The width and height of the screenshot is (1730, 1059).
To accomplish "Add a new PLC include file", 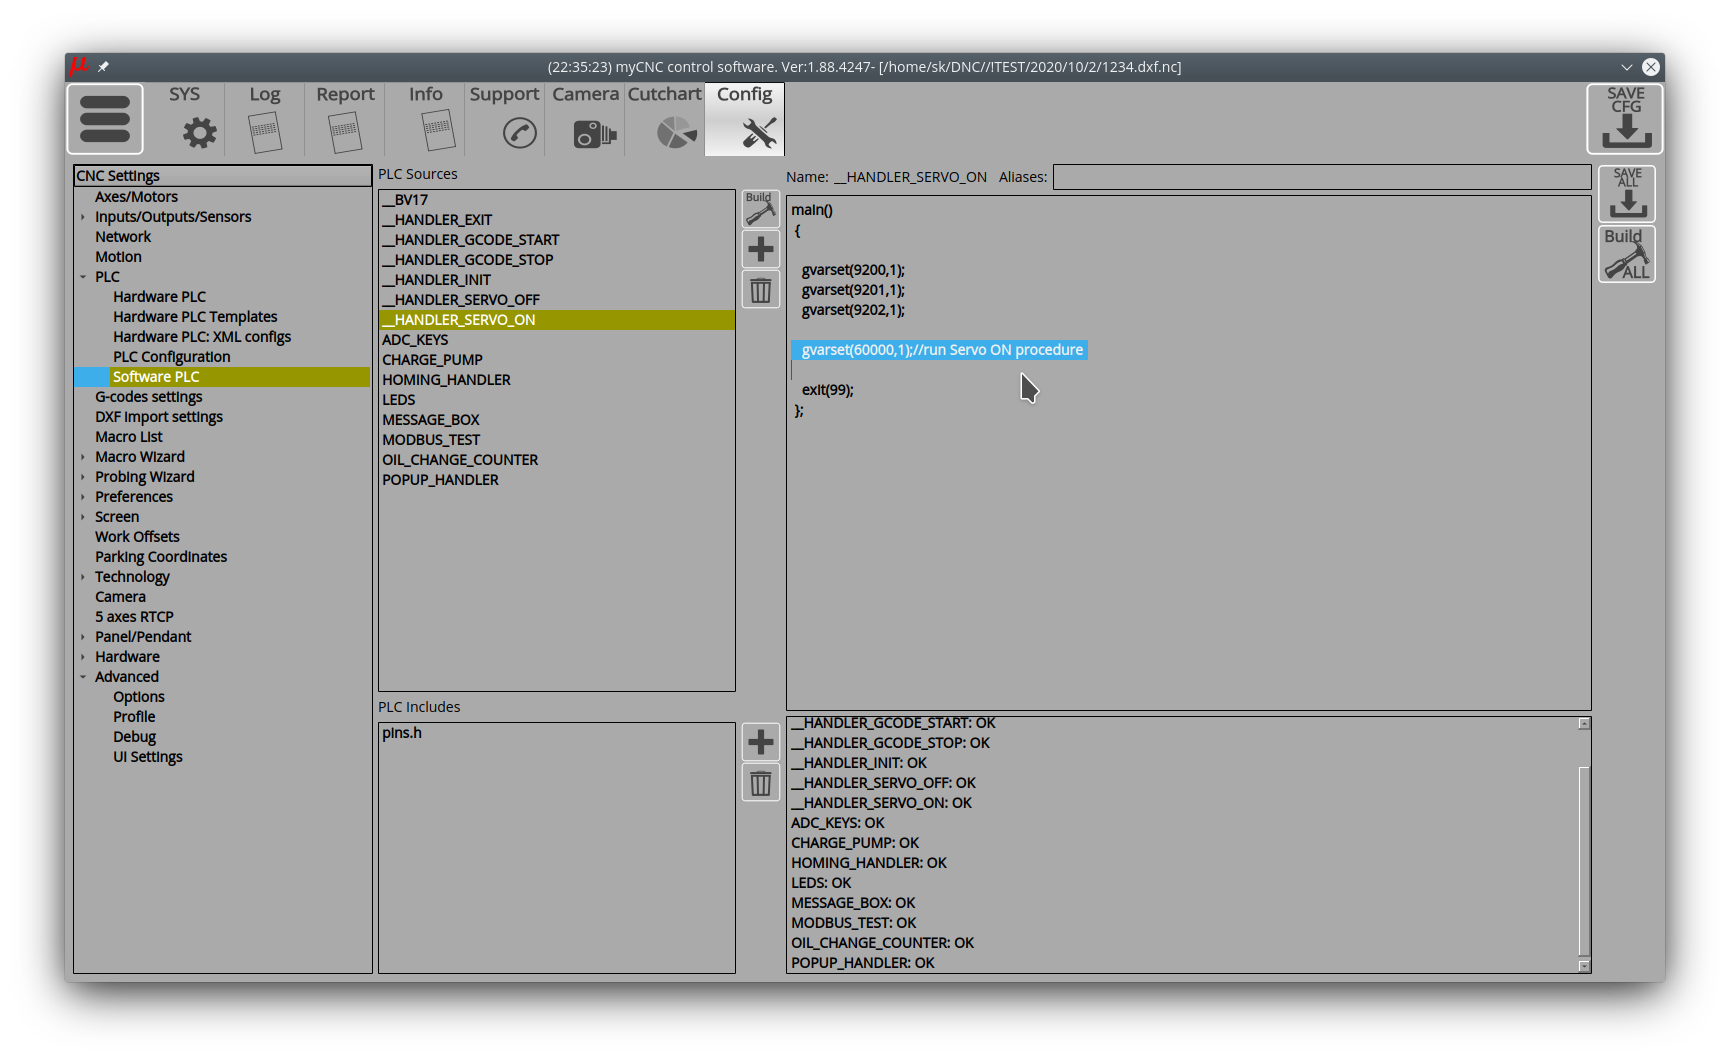I will pyautogui.click(x=760, y=742).
